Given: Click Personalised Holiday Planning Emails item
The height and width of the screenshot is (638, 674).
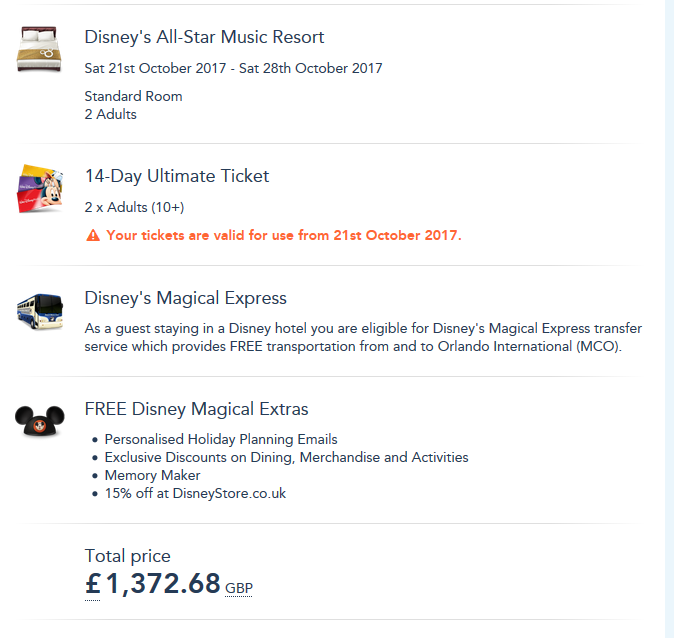Looking at the screenshot, I should coord(221,439).
